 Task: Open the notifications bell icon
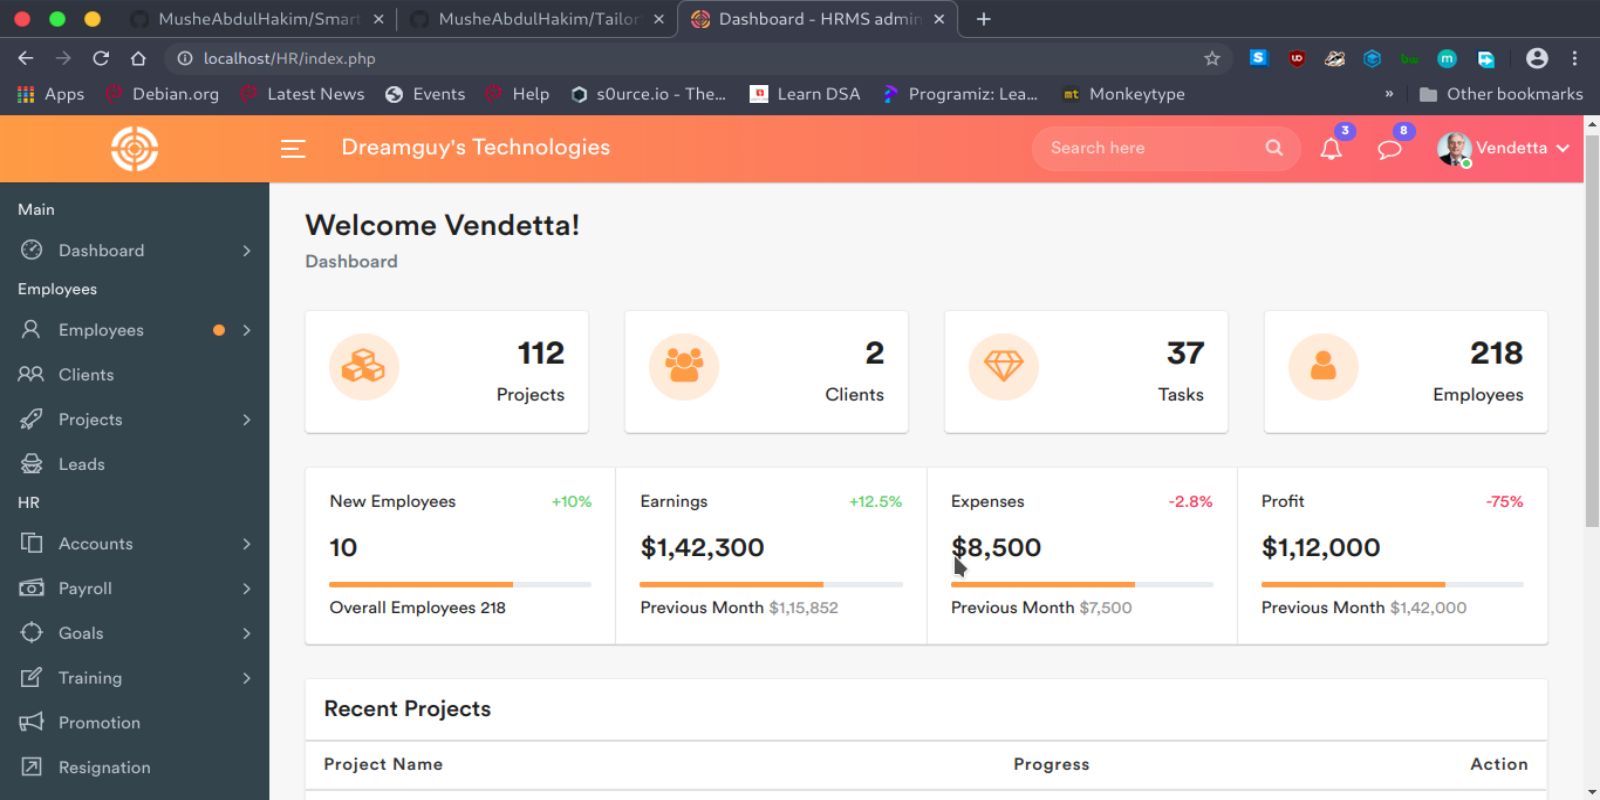point(1331,149)
